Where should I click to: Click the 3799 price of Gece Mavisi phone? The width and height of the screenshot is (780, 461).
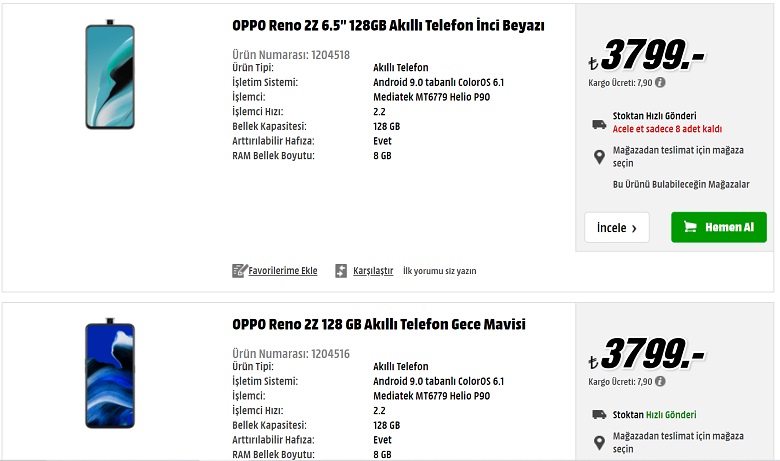coord(647,353)
